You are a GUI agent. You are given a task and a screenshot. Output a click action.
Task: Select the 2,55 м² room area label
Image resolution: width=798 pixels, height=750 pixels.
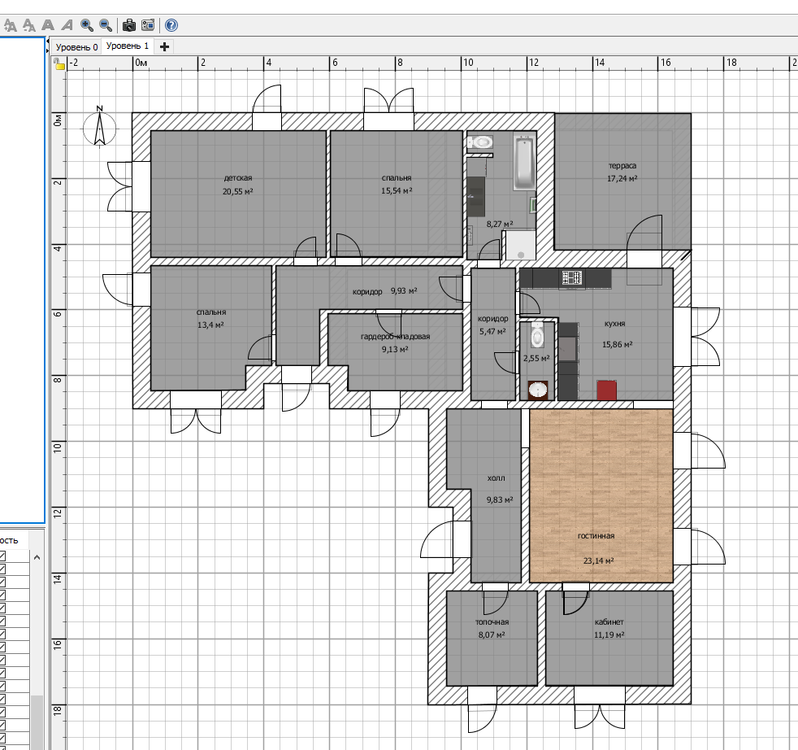point(536,358)
